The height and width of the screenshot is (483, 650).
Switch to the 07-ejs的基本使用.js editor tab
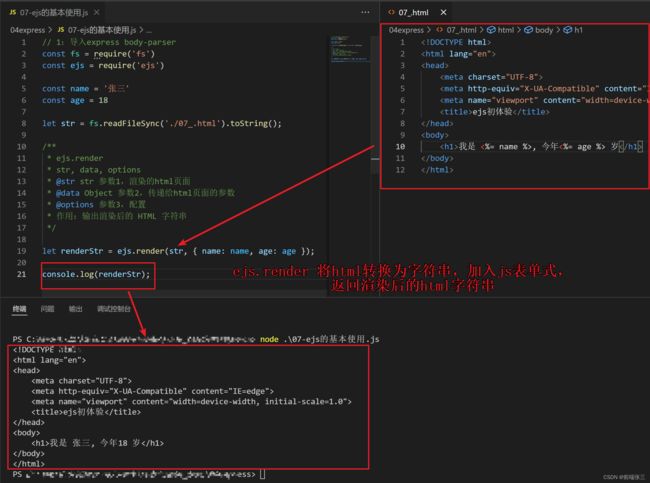pyautogui.click(x=54, y=12)
